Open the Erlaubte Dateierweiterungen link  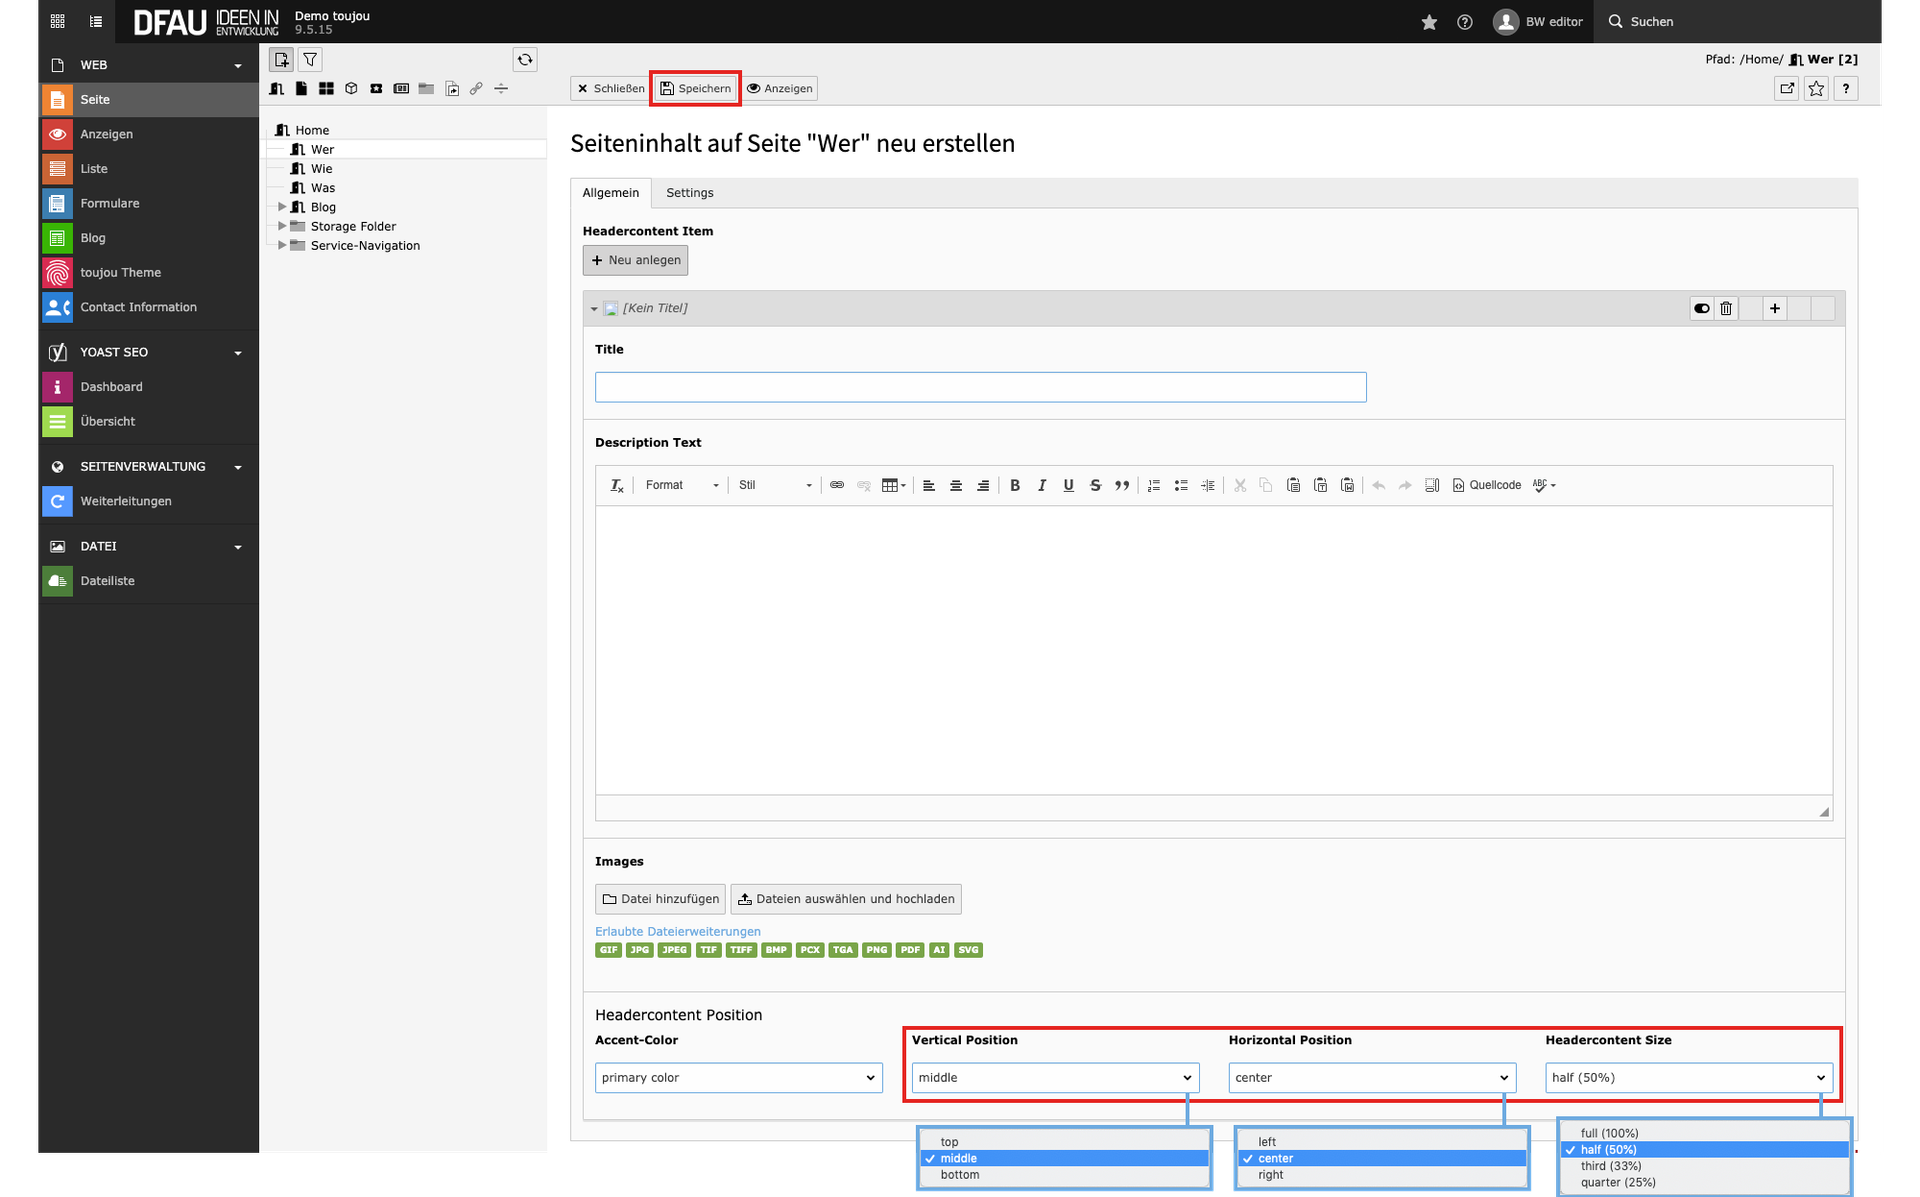tap(677, 931)
